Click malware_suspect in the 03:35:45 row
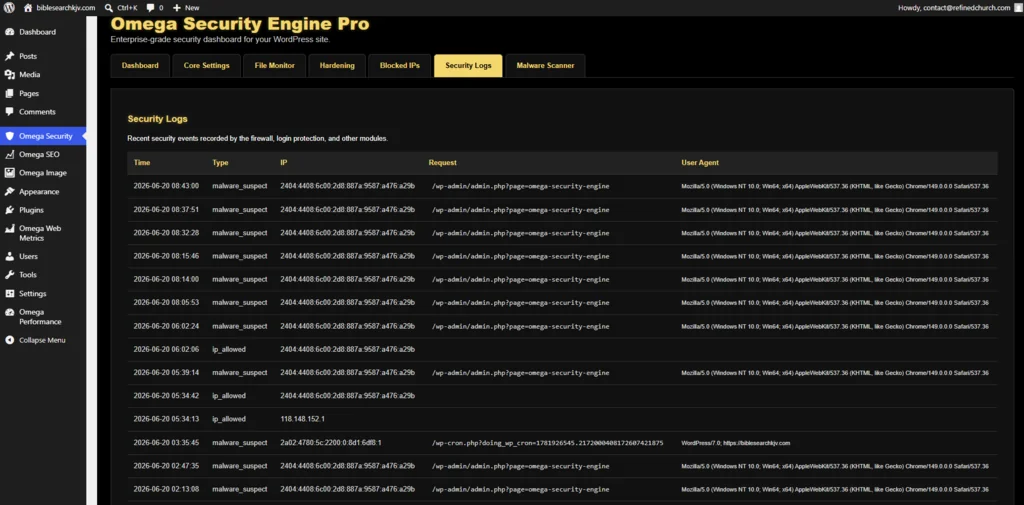Viewport: 1024px width, 505px height. click(x=240, y=442)
